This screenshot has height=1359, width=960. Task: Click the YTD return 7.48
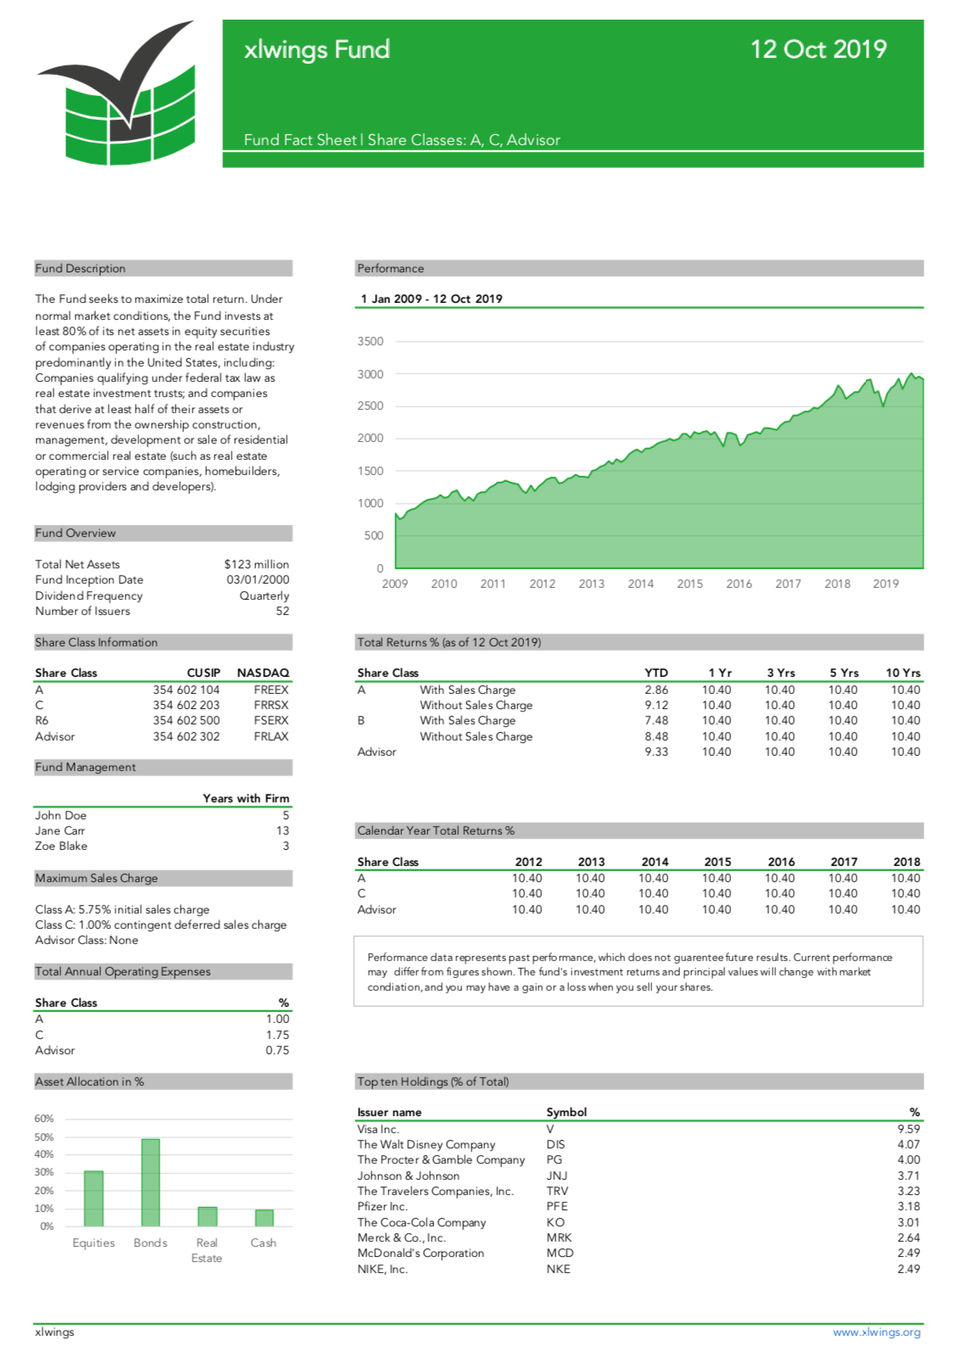coord(656,720)
